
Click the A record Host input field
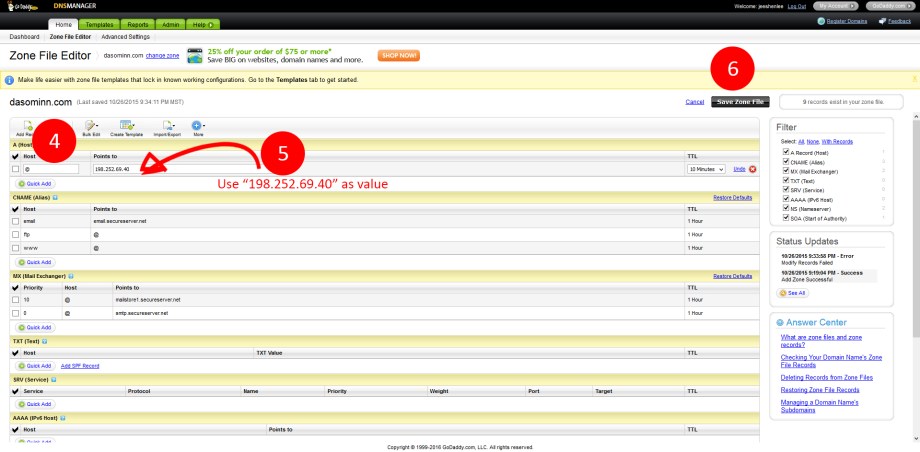pos(51,169)
